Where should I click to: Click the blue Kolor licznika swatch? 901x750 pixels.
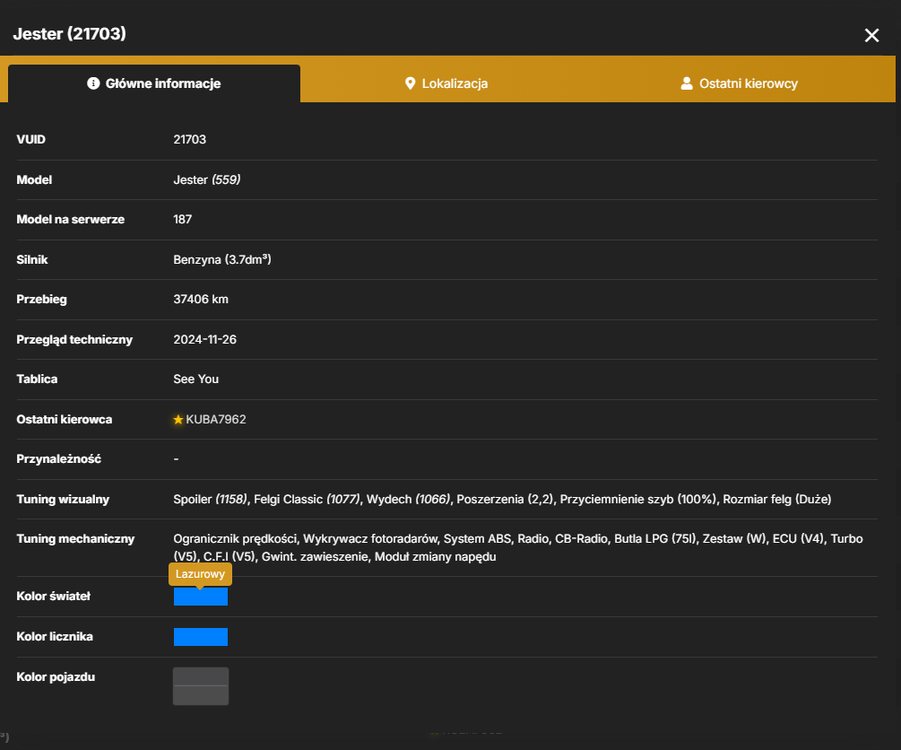(x=201, y=637)
